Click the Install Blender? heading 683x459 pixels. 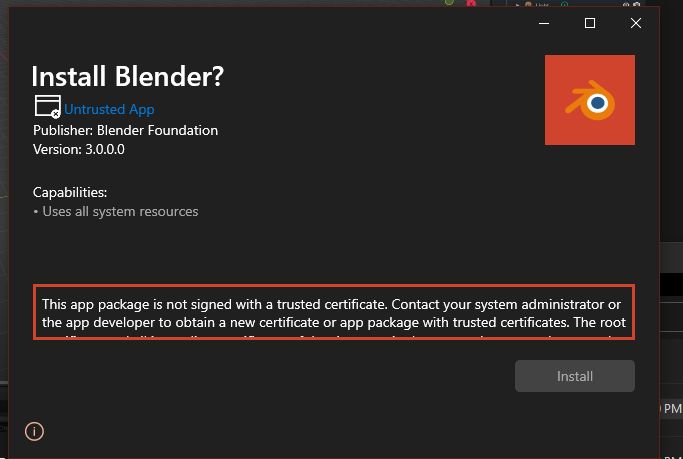[x=128, y=76]
